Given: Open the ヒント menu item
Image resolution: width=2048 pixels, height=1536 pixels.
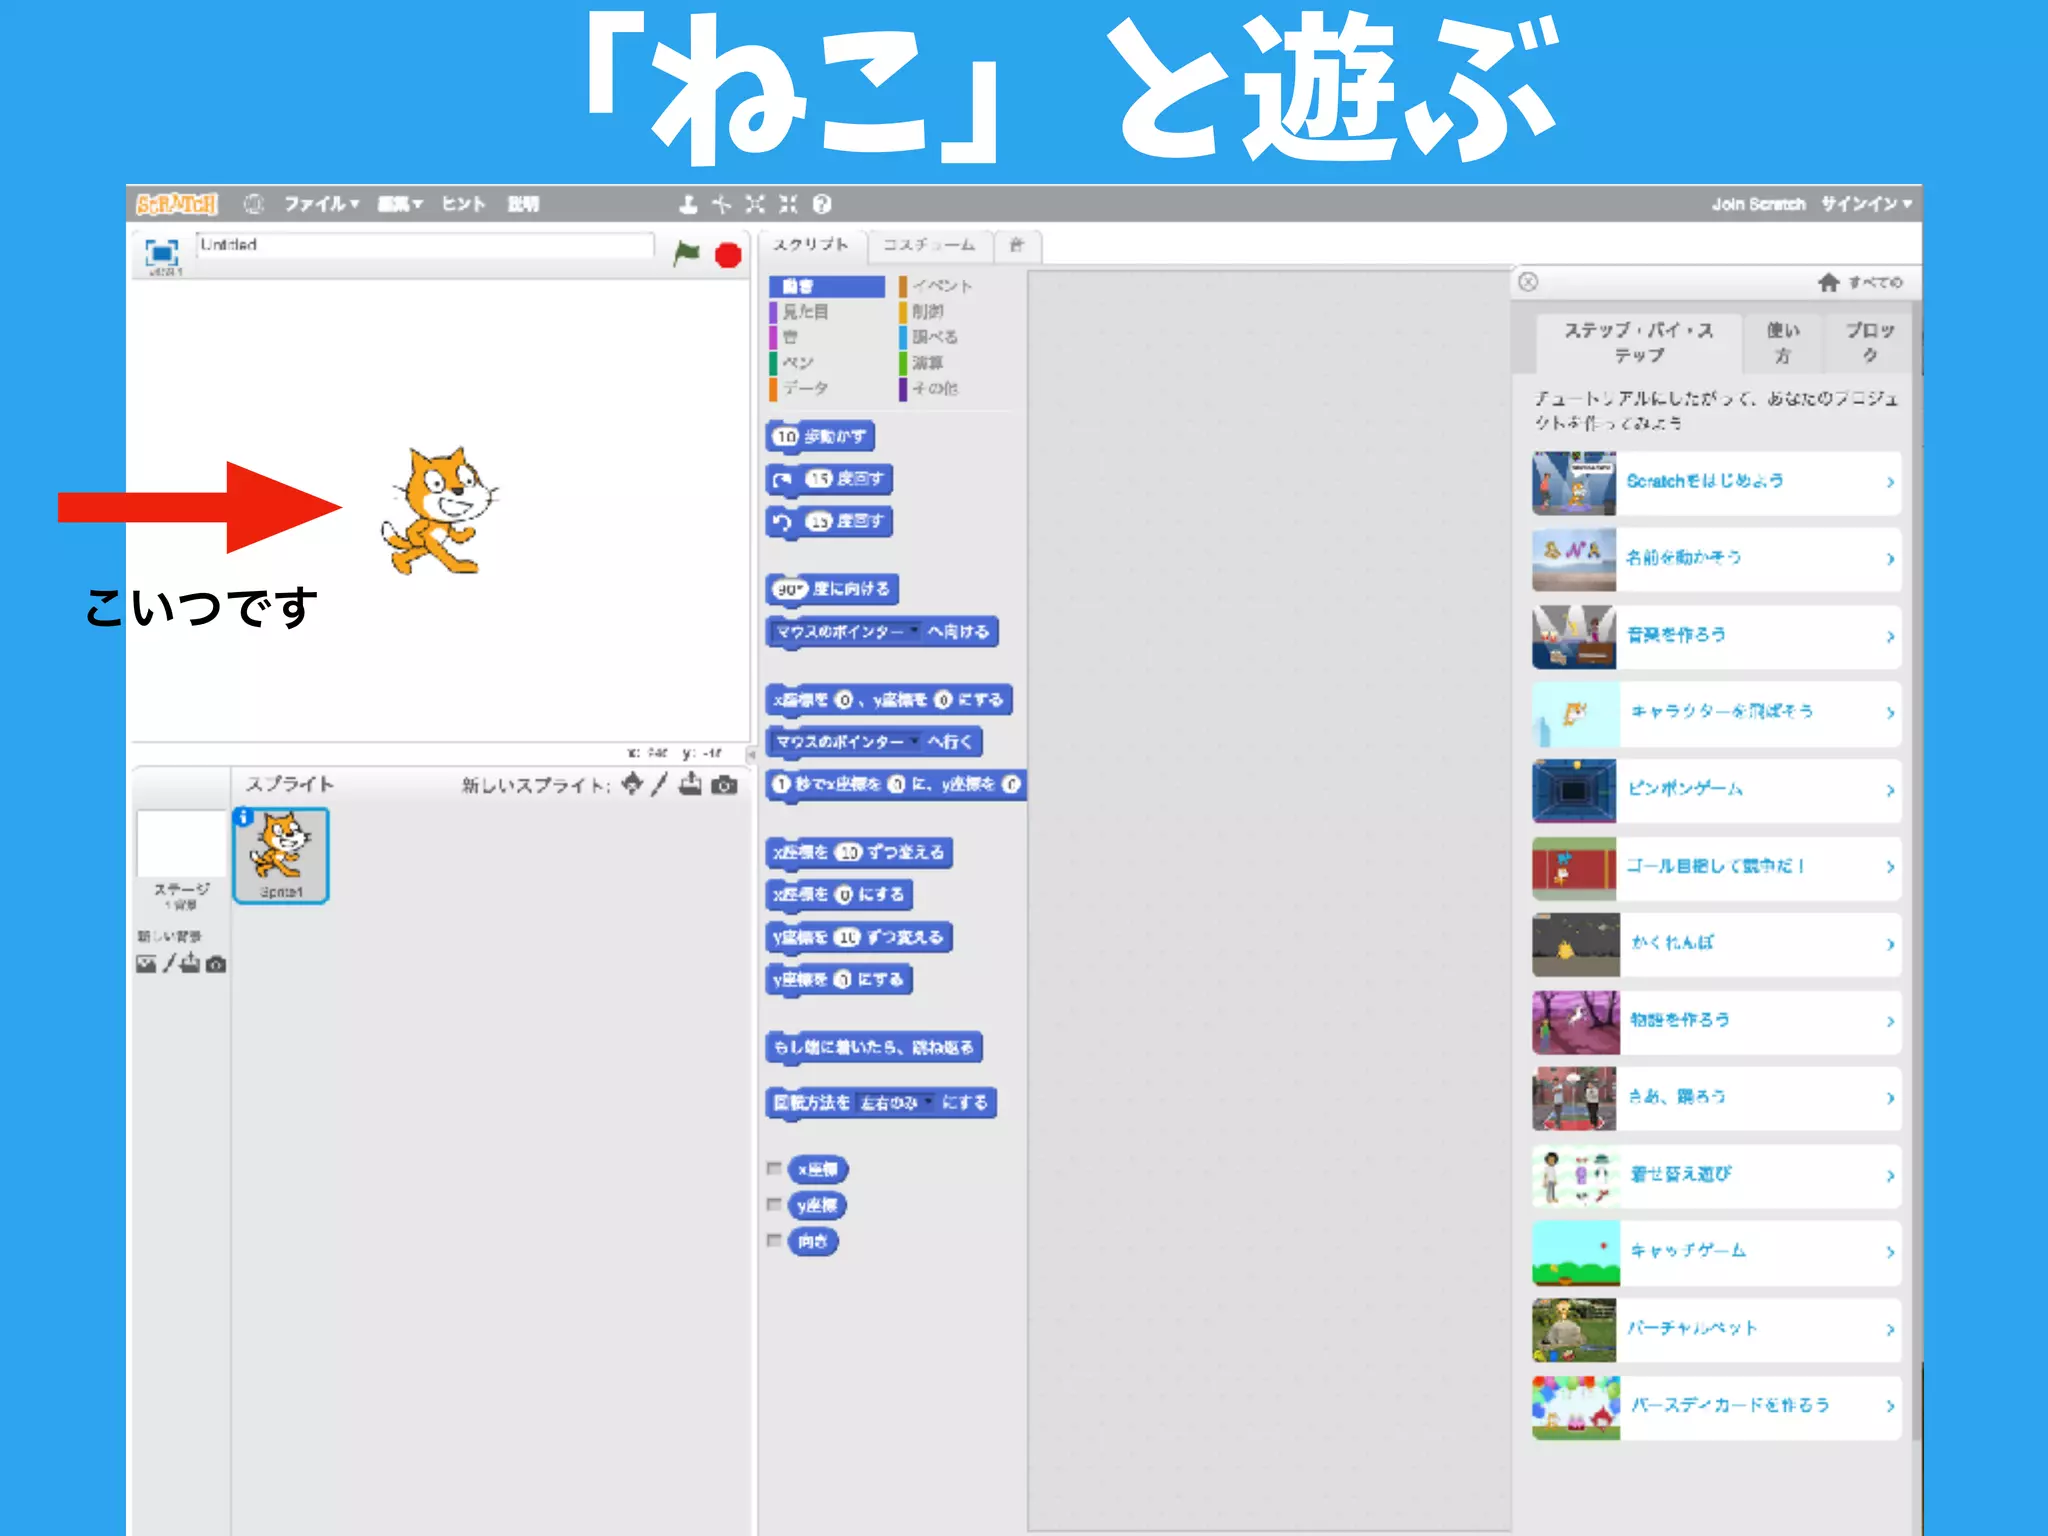Looking at the screenshot, I should (x=464, y=204).
